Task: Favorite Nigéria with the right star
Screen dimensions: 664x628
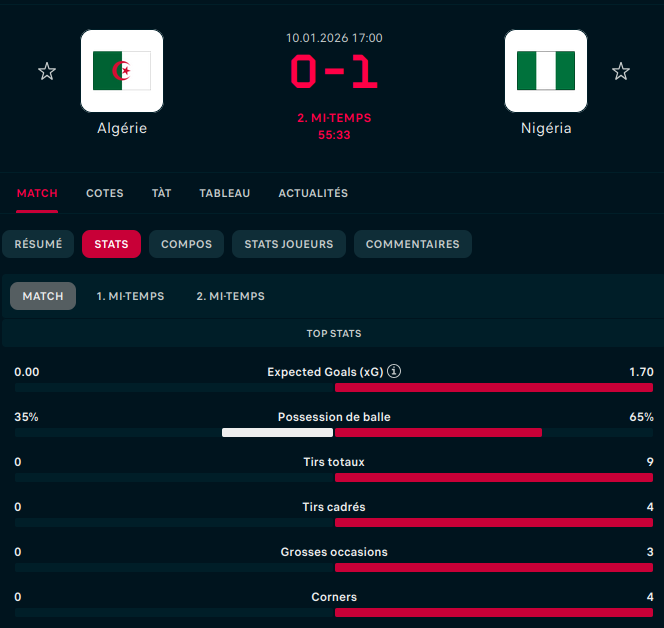Action: [x=621, y=71]
